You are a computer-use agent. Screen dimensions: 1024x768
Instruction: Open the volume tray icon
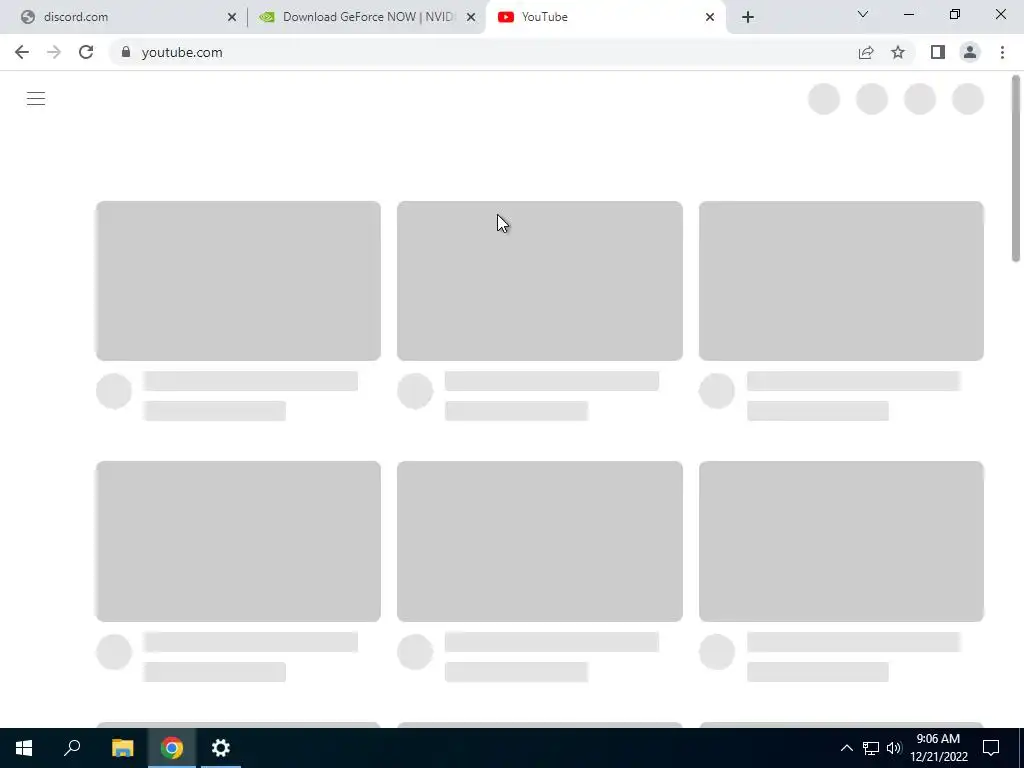point(894,748)
